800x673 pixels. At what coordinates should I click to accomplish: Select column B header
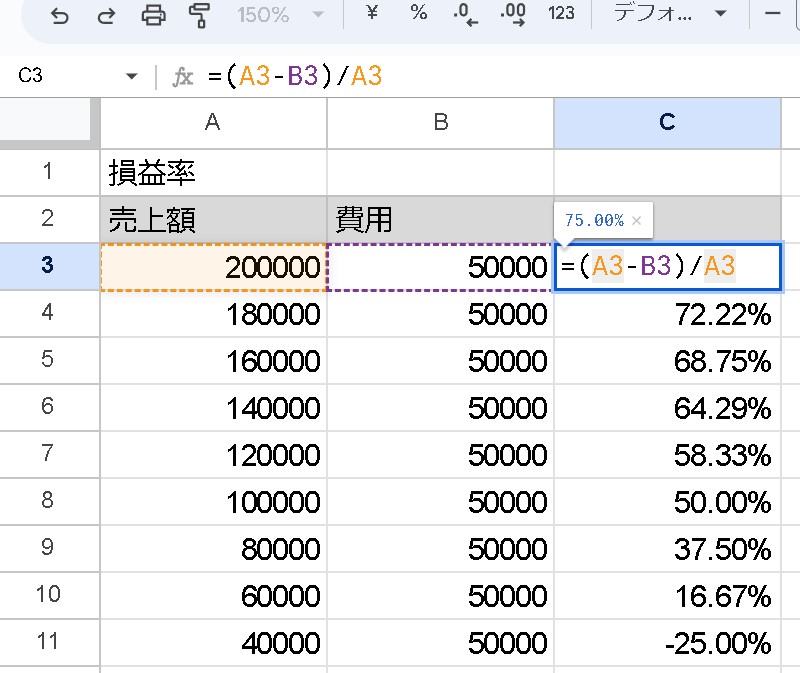click(x=440, y=123)
